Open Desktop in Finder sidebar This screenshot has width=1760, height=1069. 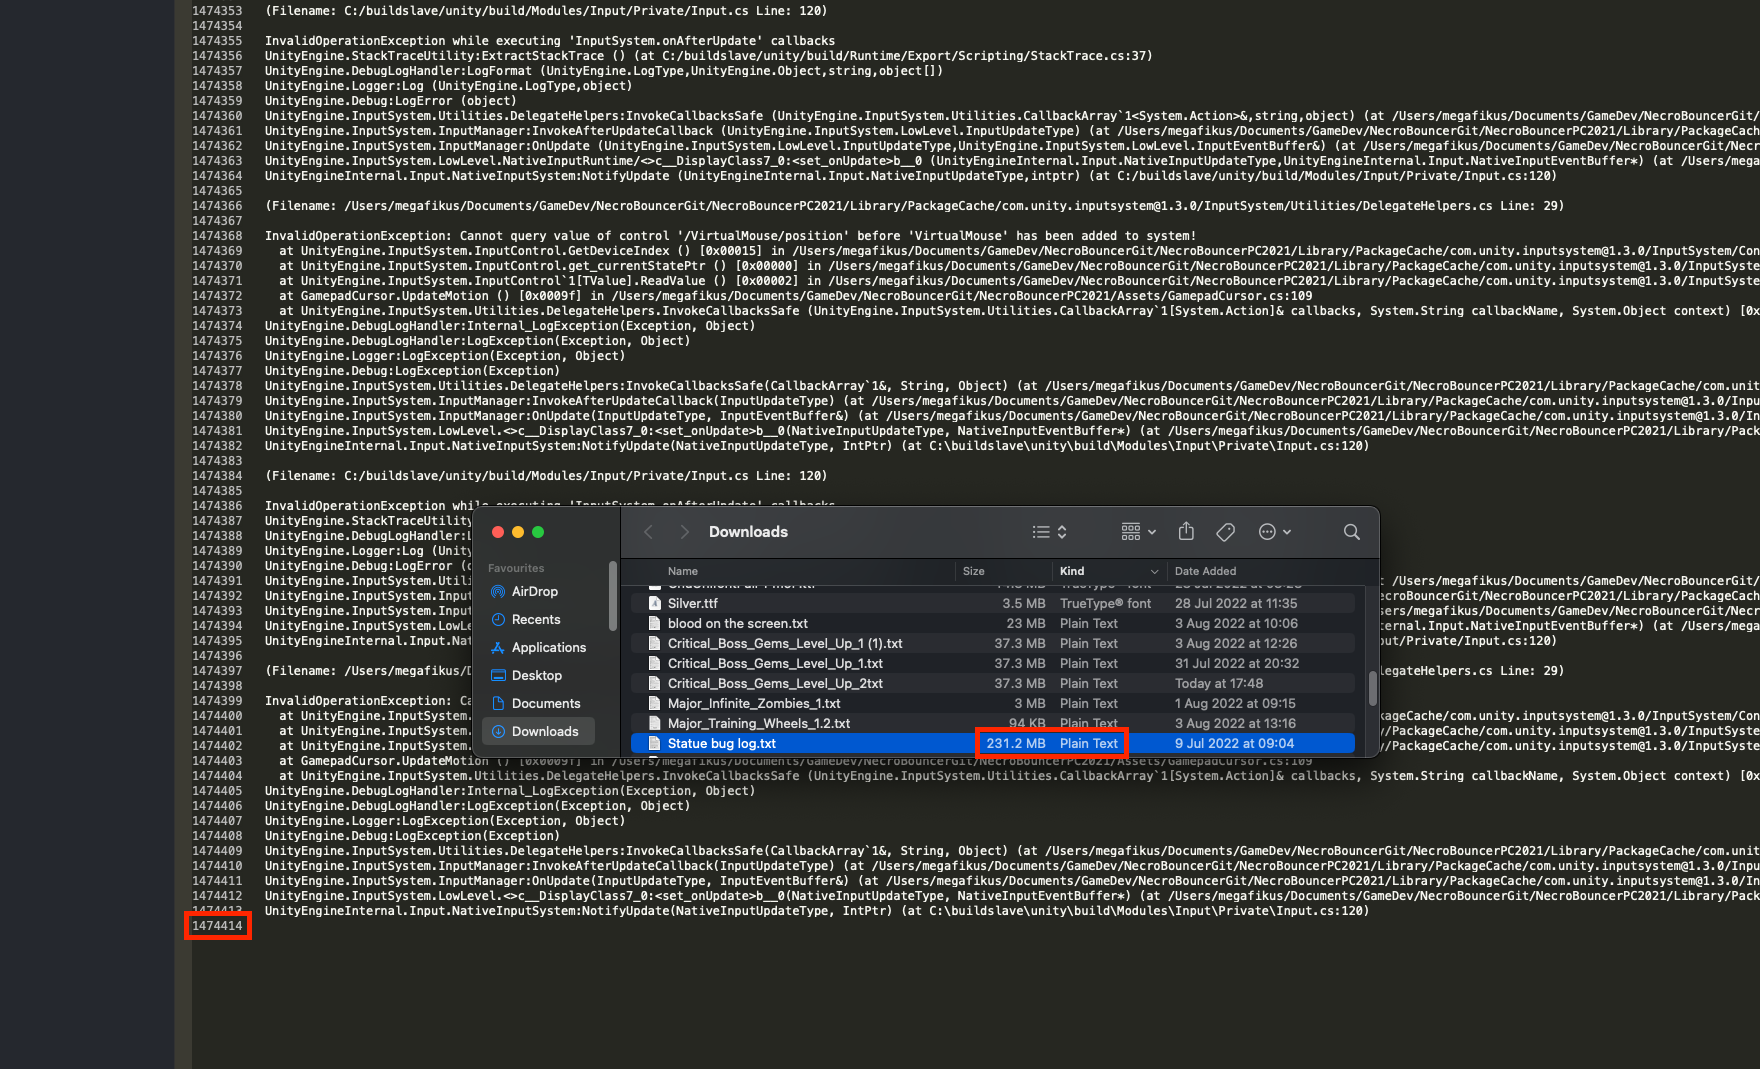click(x=538, y=676)
